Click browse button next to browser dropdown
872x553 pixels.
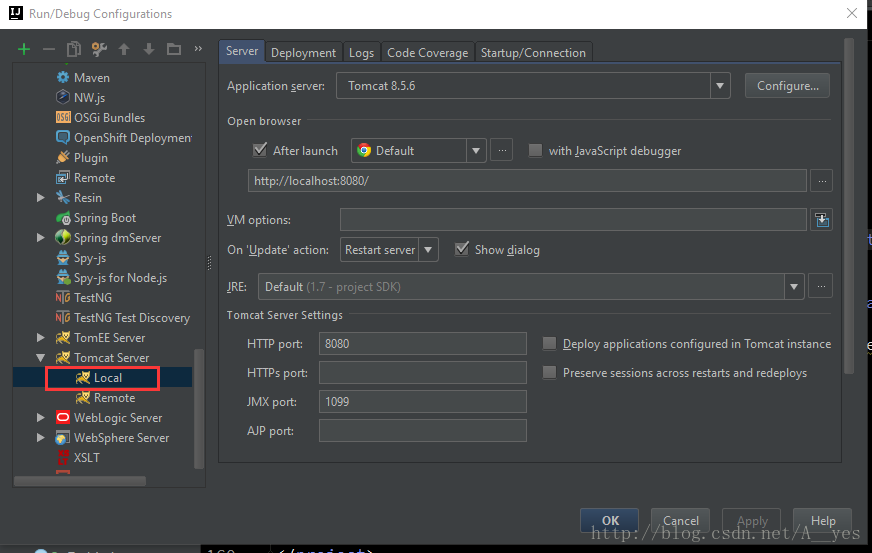click(x=502, y=150)
